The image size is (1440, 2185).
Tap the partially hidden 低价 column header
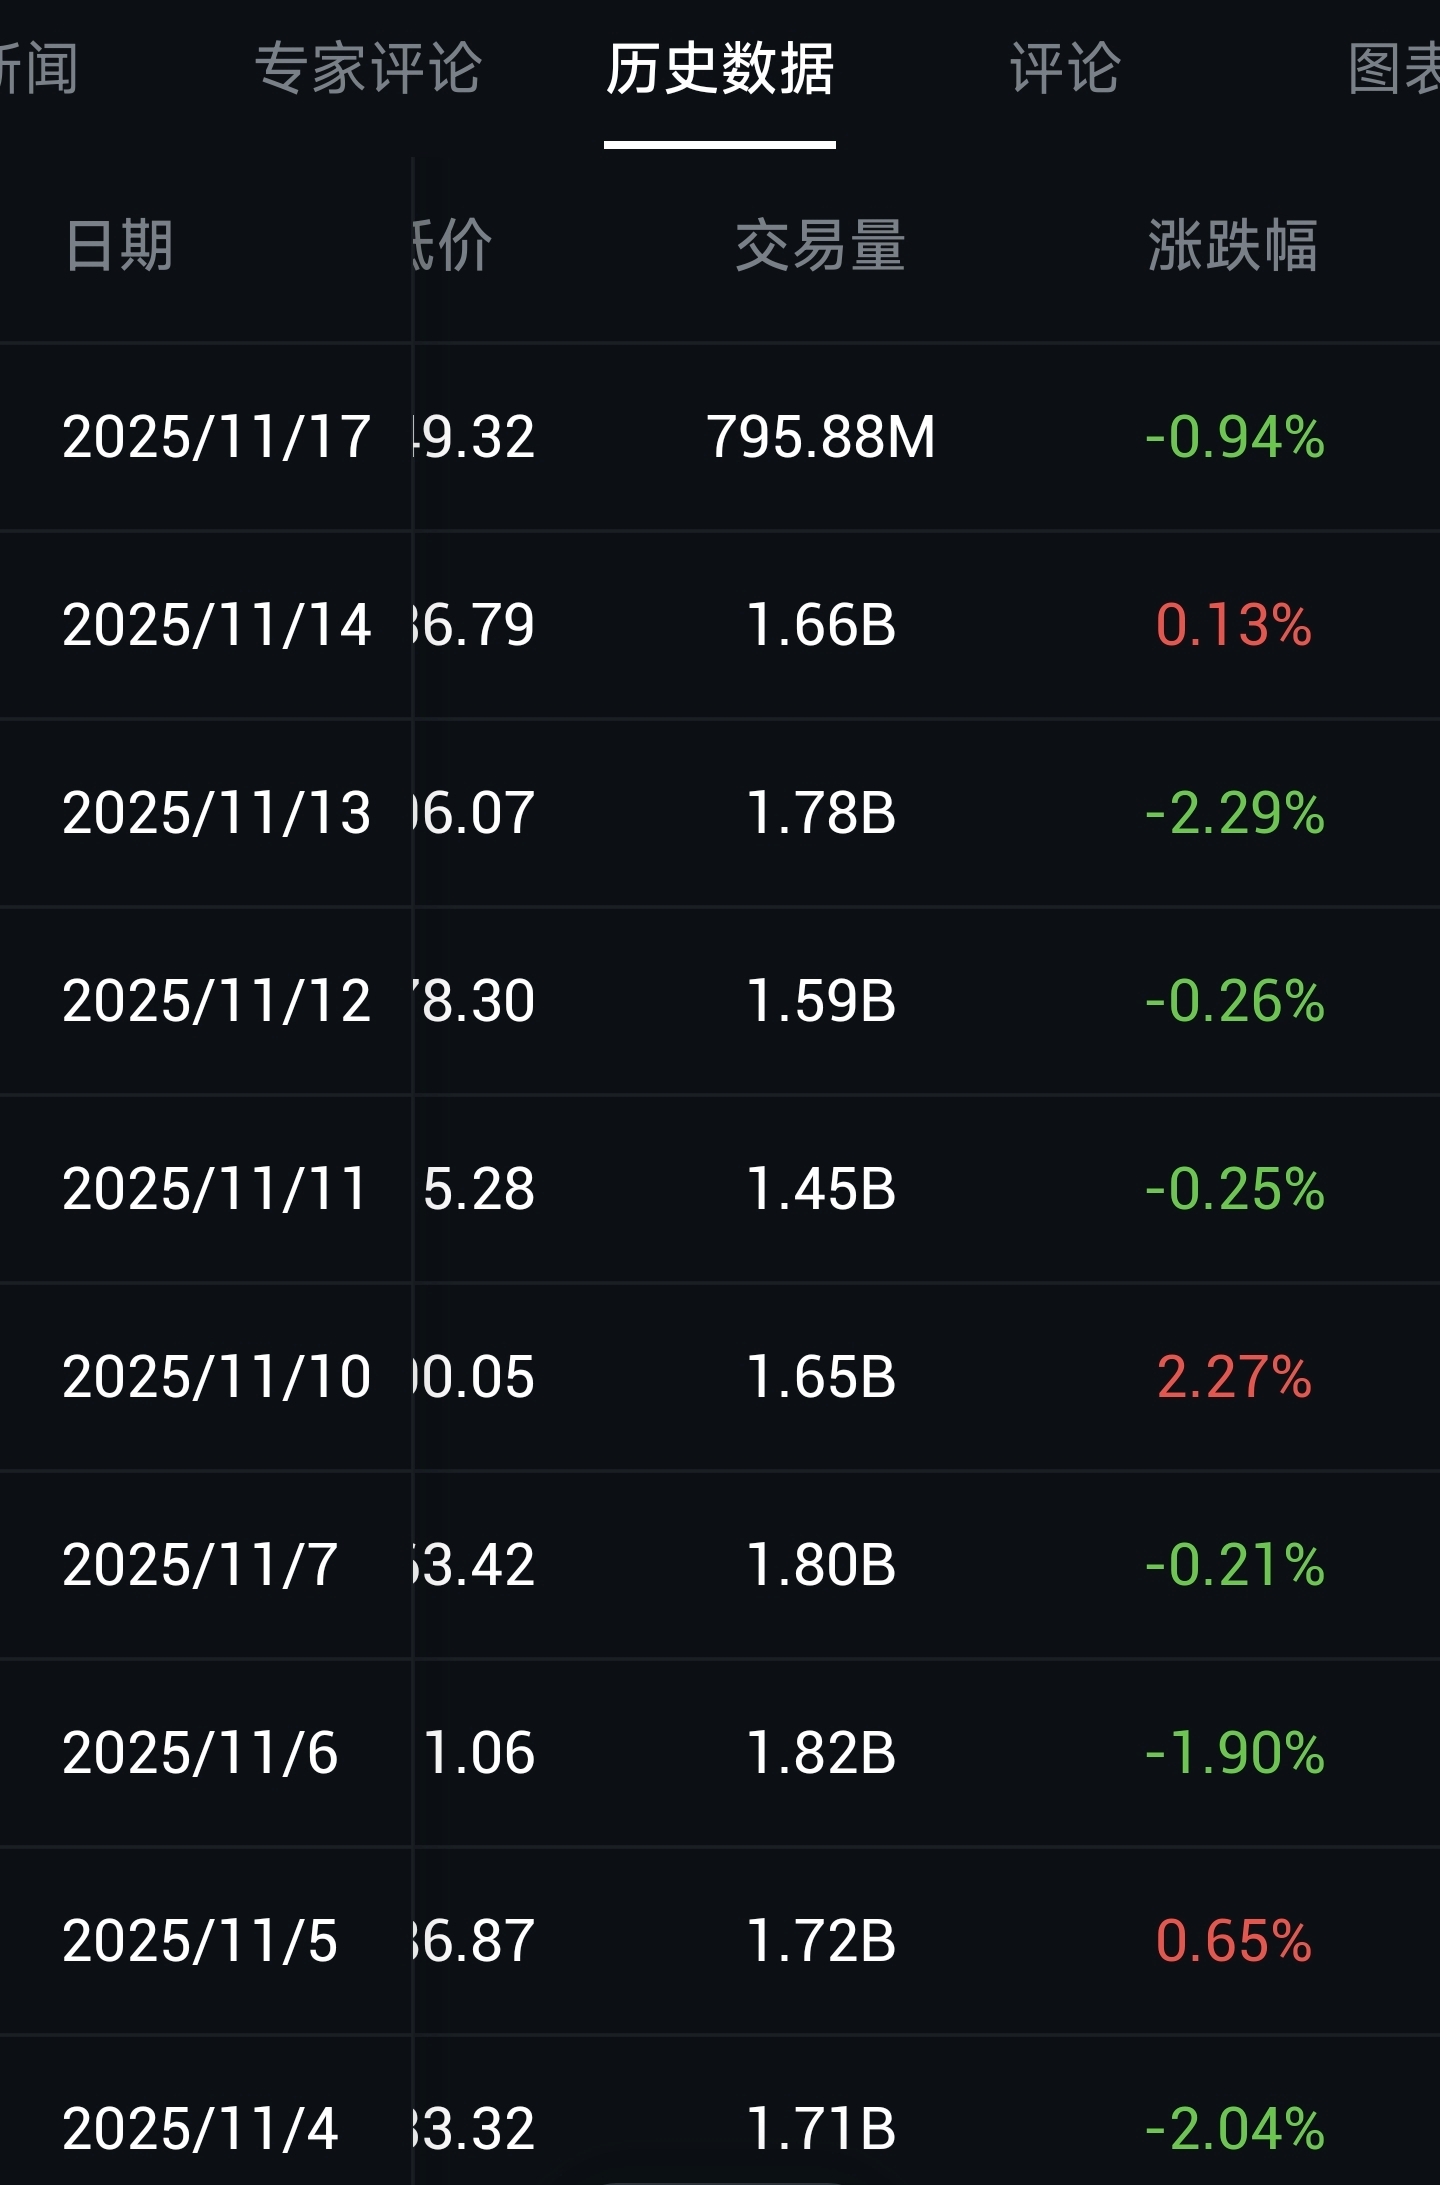pos(452,246)
